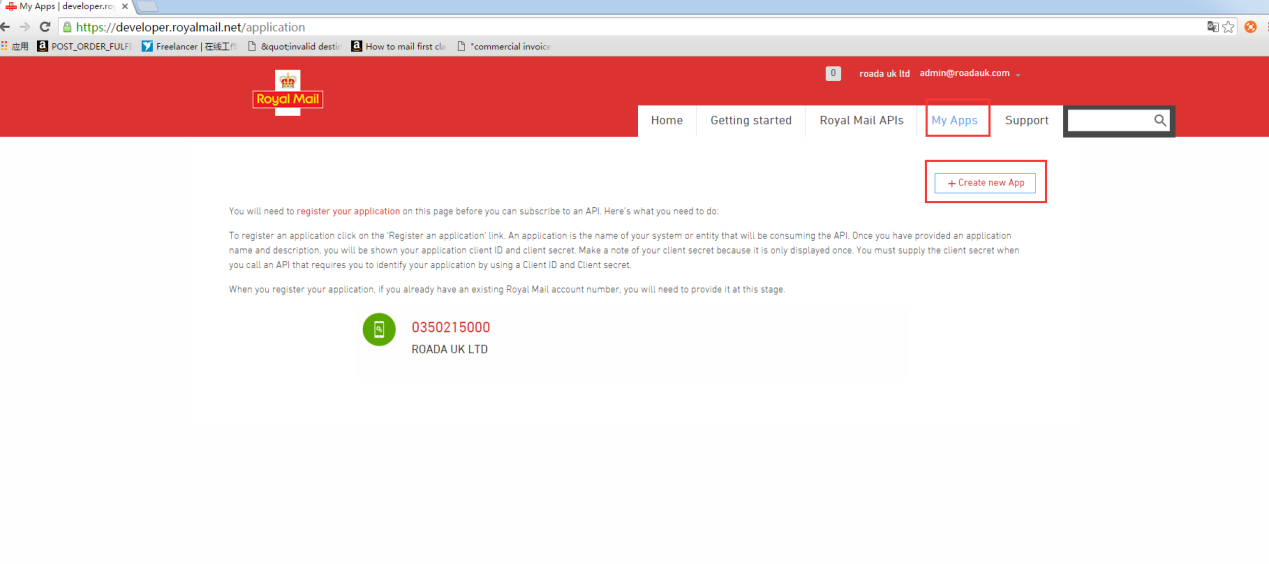Open the notification counter badge showing 0
Image resolution: width=1269 pixels, height=564 pixels.
point(833,73)
